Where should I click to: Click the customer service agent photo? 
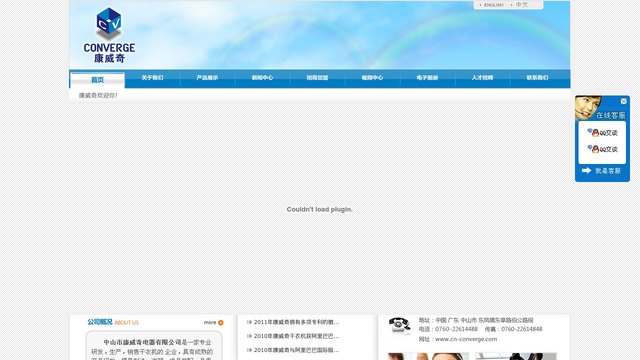[x=588, y=107]
